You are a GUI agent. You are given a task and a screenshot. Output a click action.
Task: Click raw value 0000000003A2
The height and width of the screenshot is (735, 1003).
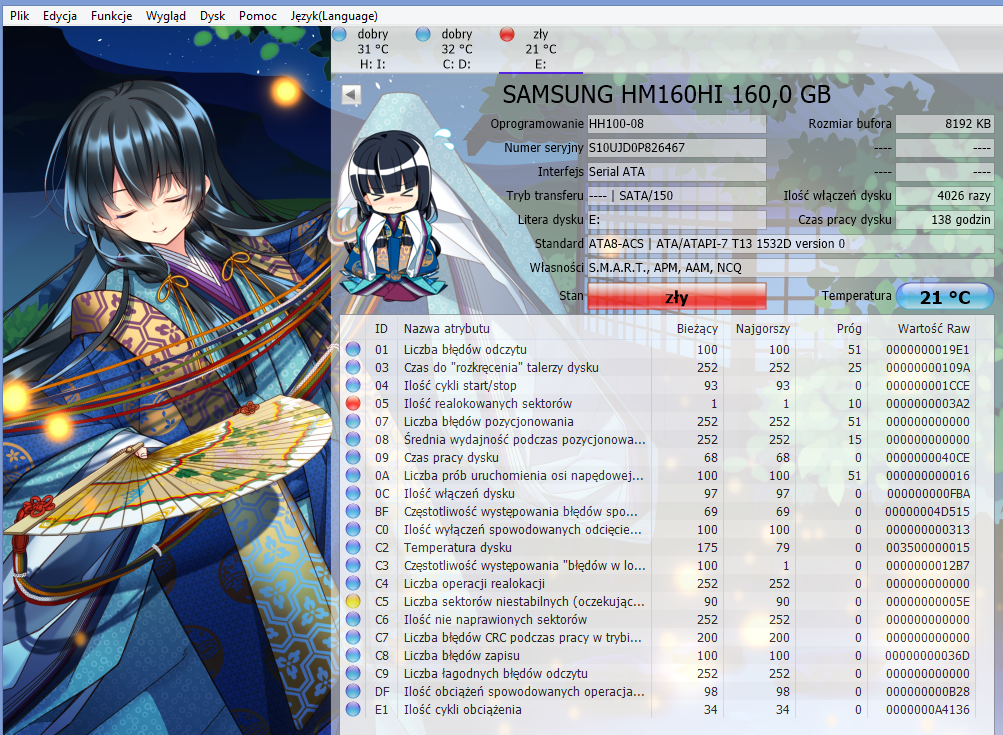928,404
